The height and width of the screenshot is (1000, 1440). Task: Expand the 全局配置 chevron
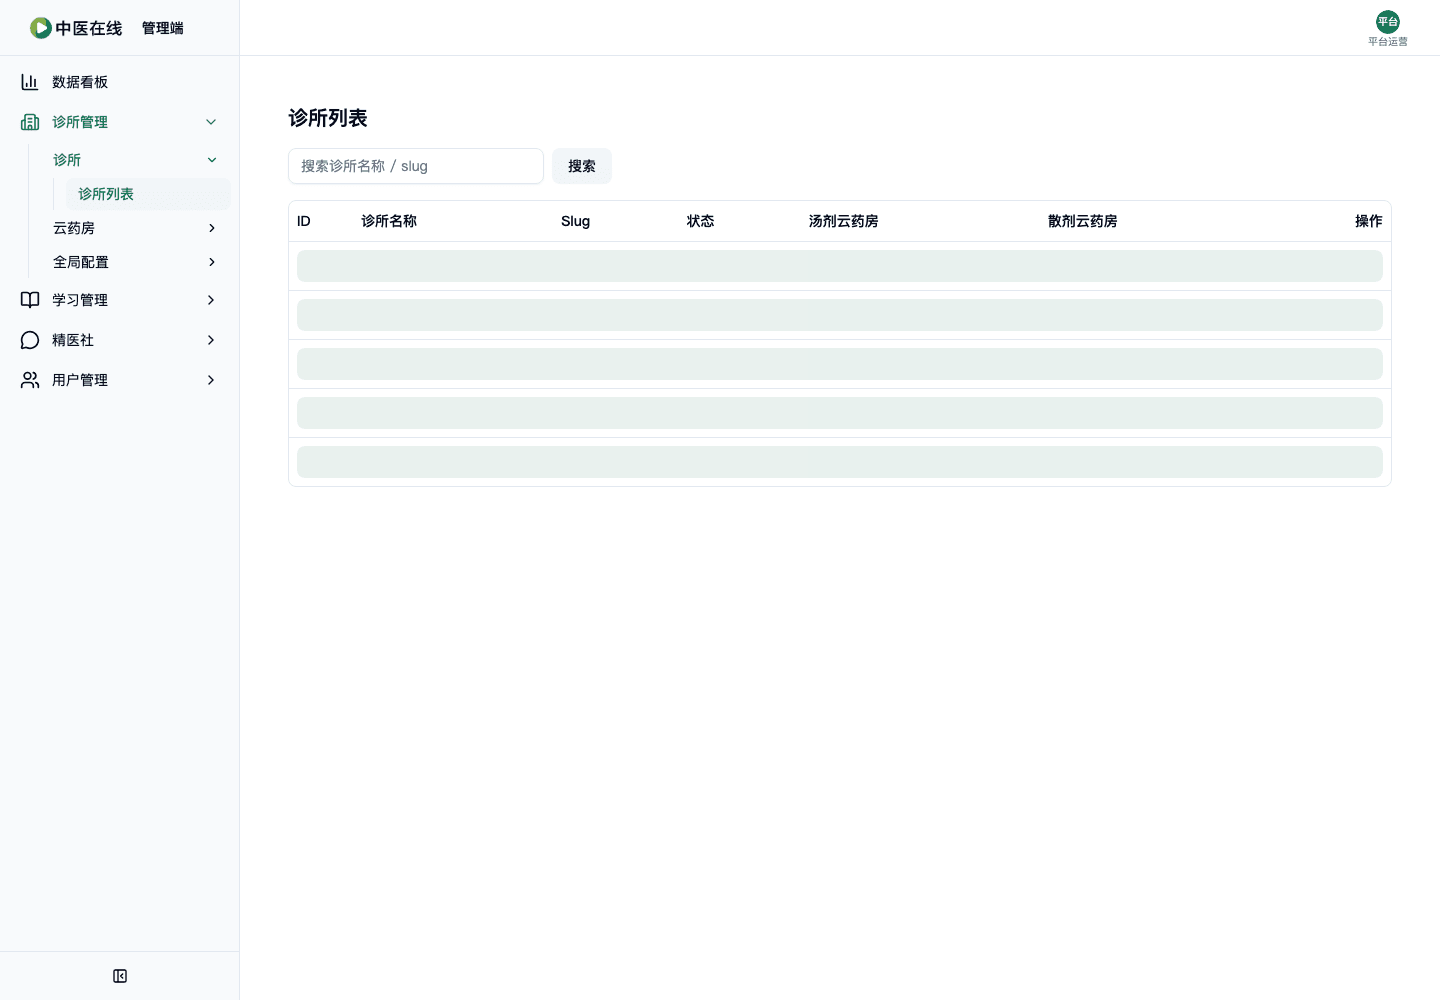coord(212,262)
